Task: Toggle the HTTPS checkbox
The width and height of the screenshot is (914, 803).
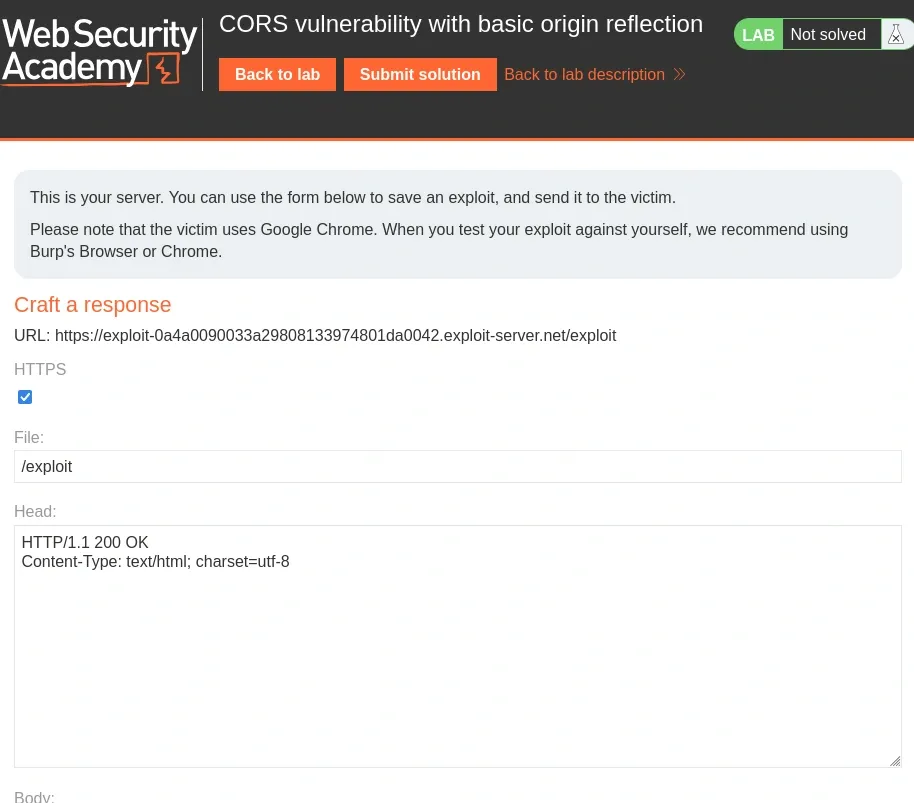Action: click(x=26, y=397)
